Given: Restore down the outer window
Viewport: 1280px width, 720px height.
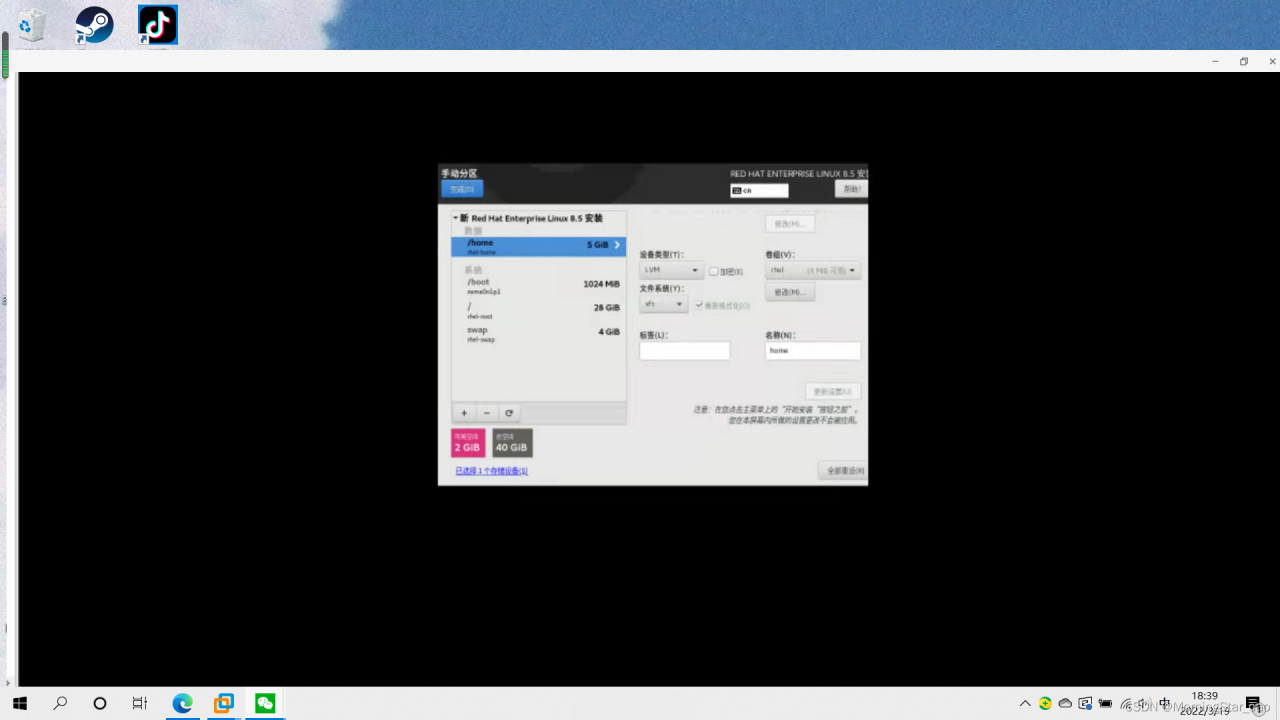Looking at the screenshot, I should (1244, 61).
